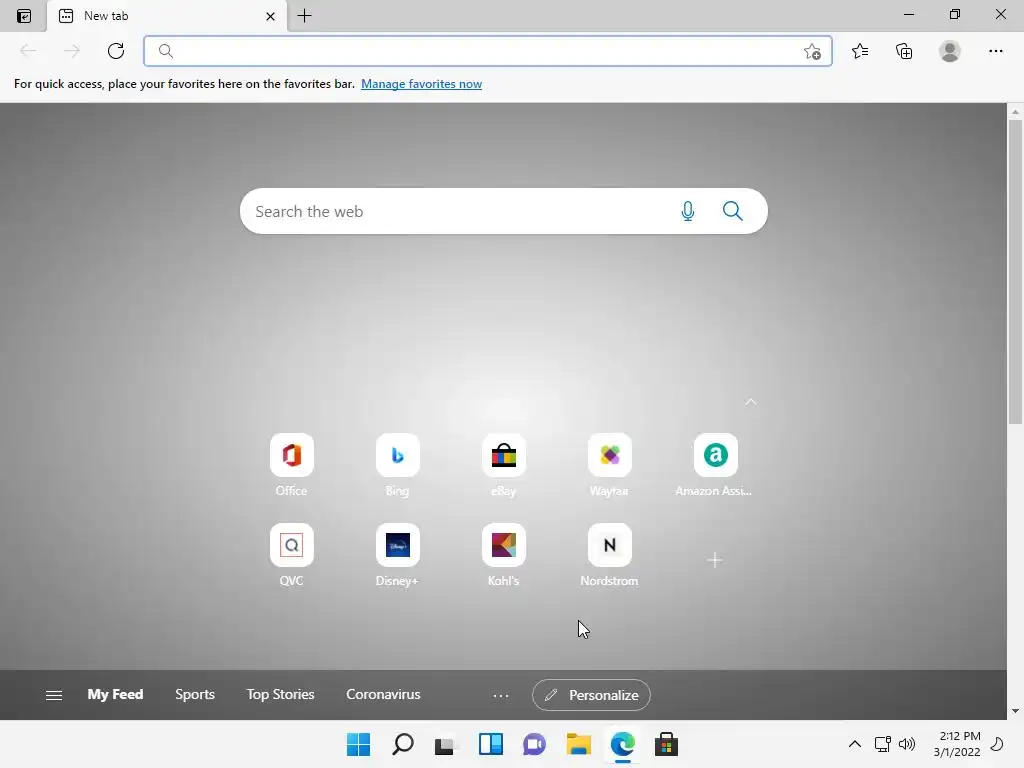Open the feed hamburger menu
Viewport: 1024px width, 768px height.
point(54,696)
